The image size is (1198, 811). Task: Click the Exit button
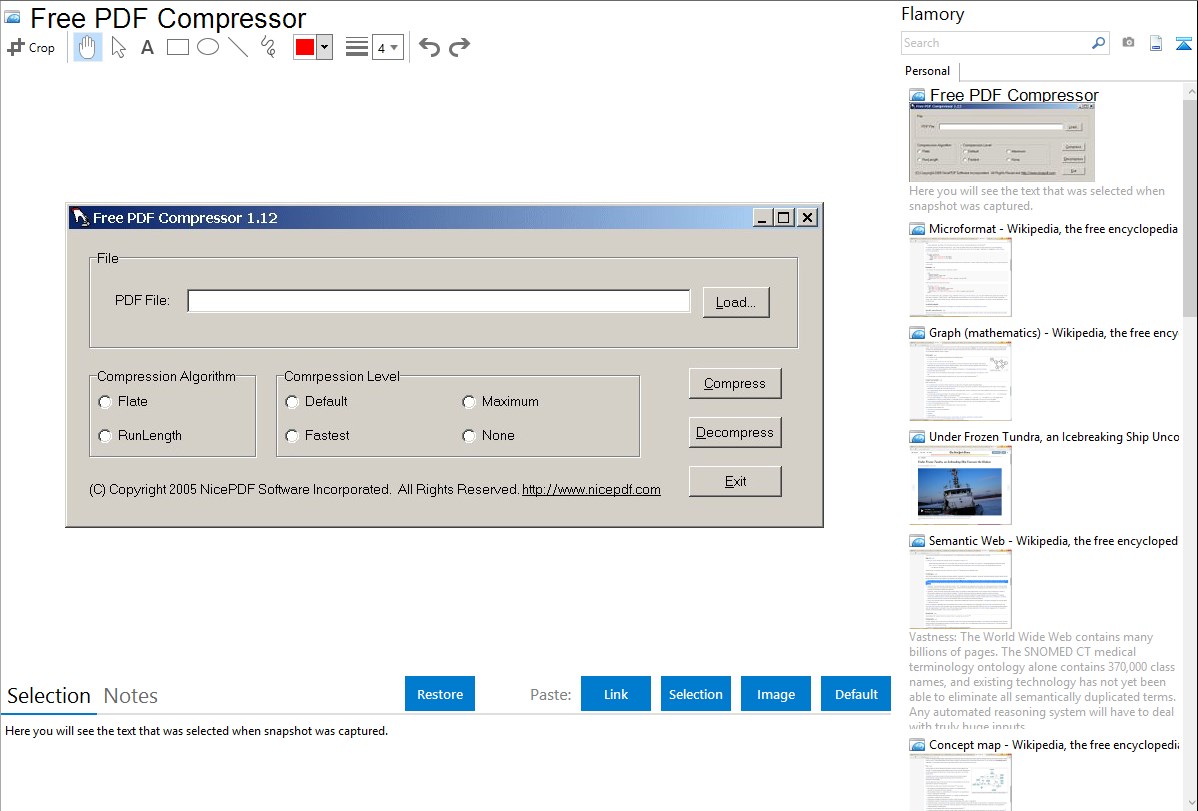pos(735,482)
